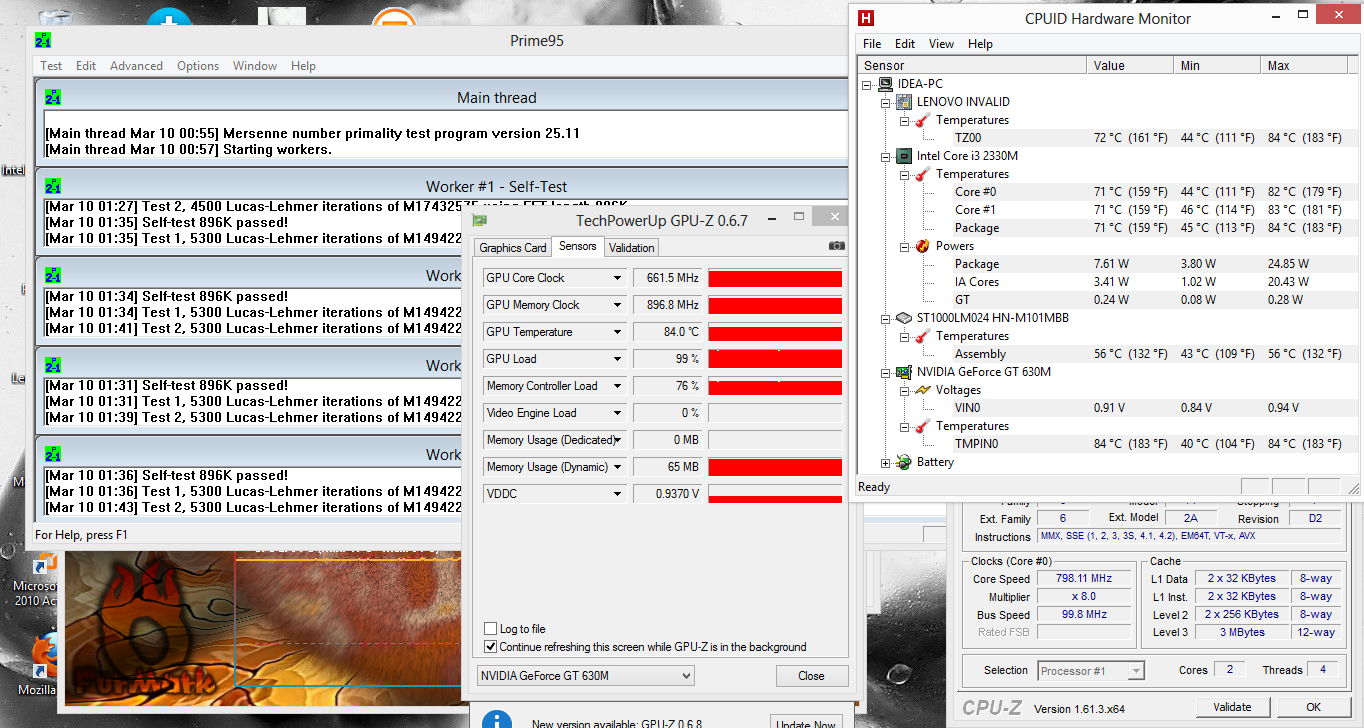Click the Voltages lightning icon

922,390
